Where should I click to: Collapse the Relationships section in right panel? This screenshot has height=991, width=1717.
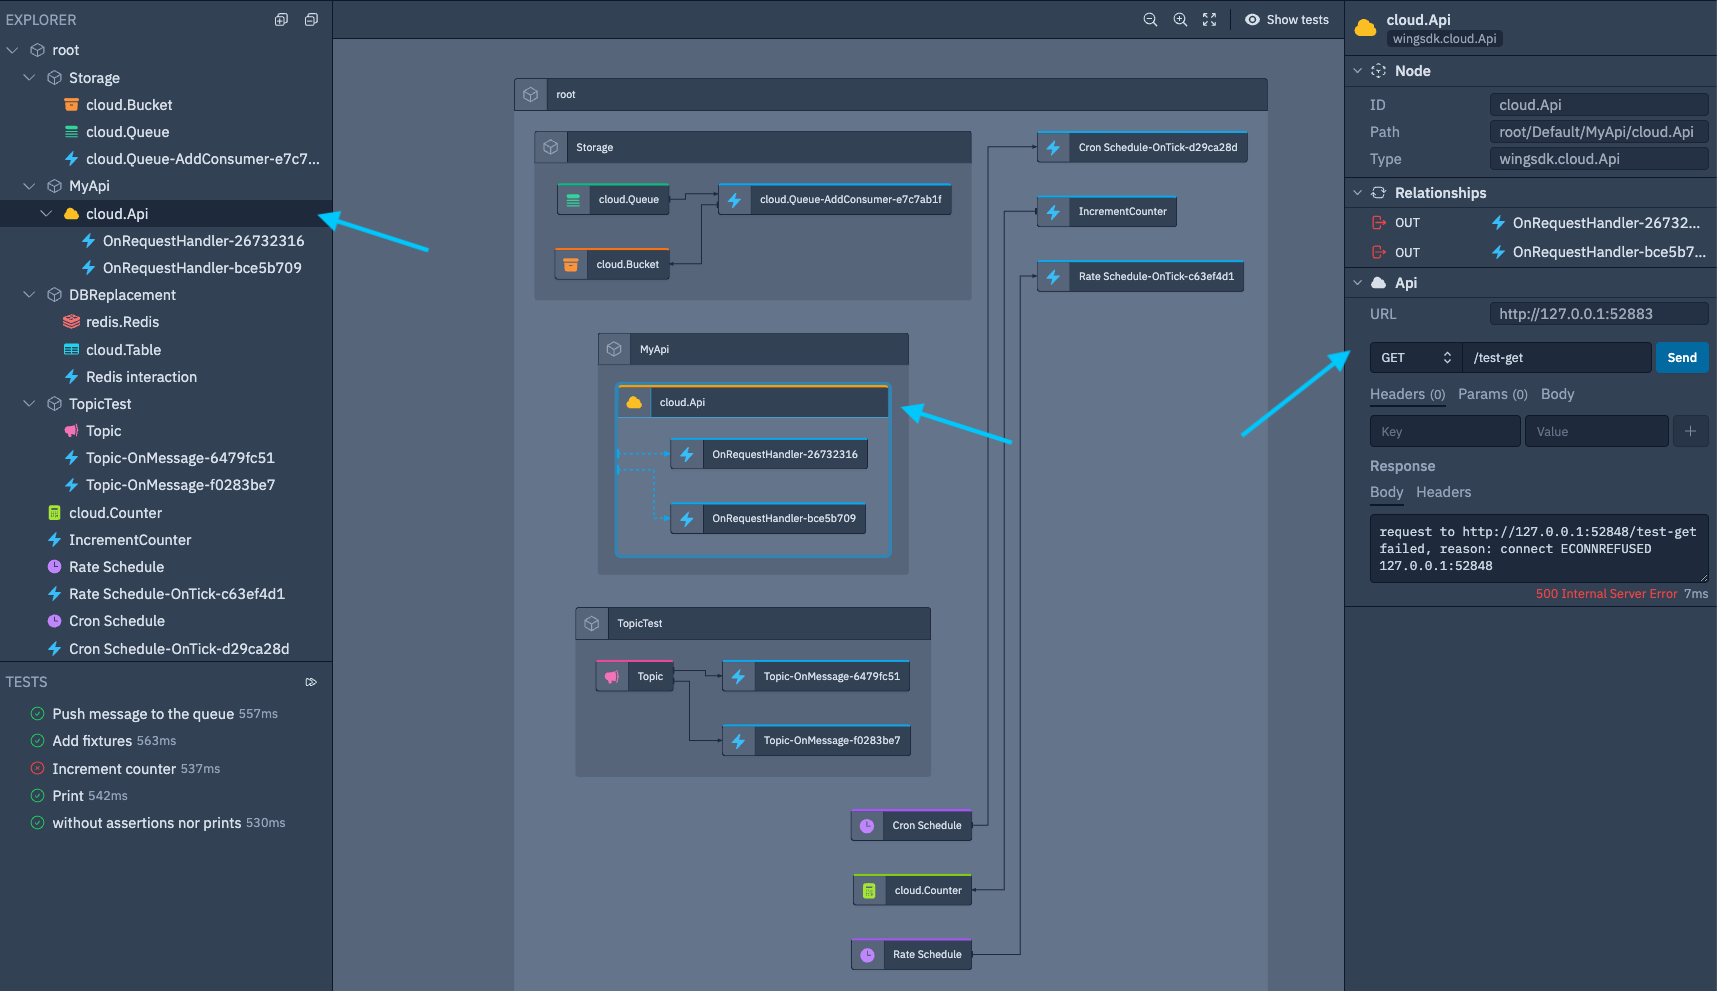[1358, 192]
